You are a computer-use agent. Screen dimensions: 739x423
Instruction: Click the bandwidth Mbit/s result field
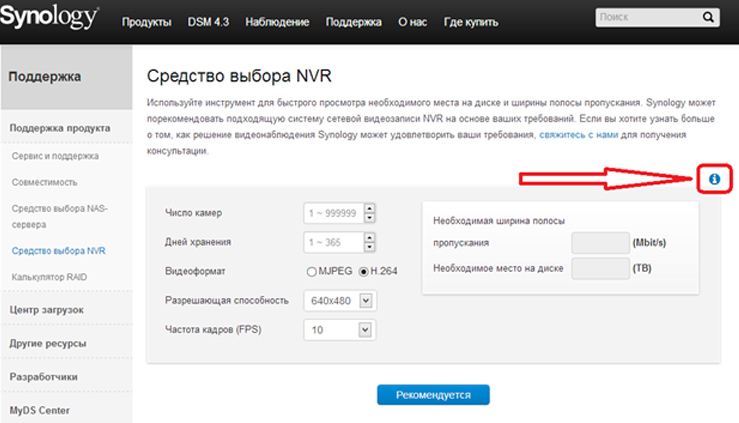(x=600, y=243)
